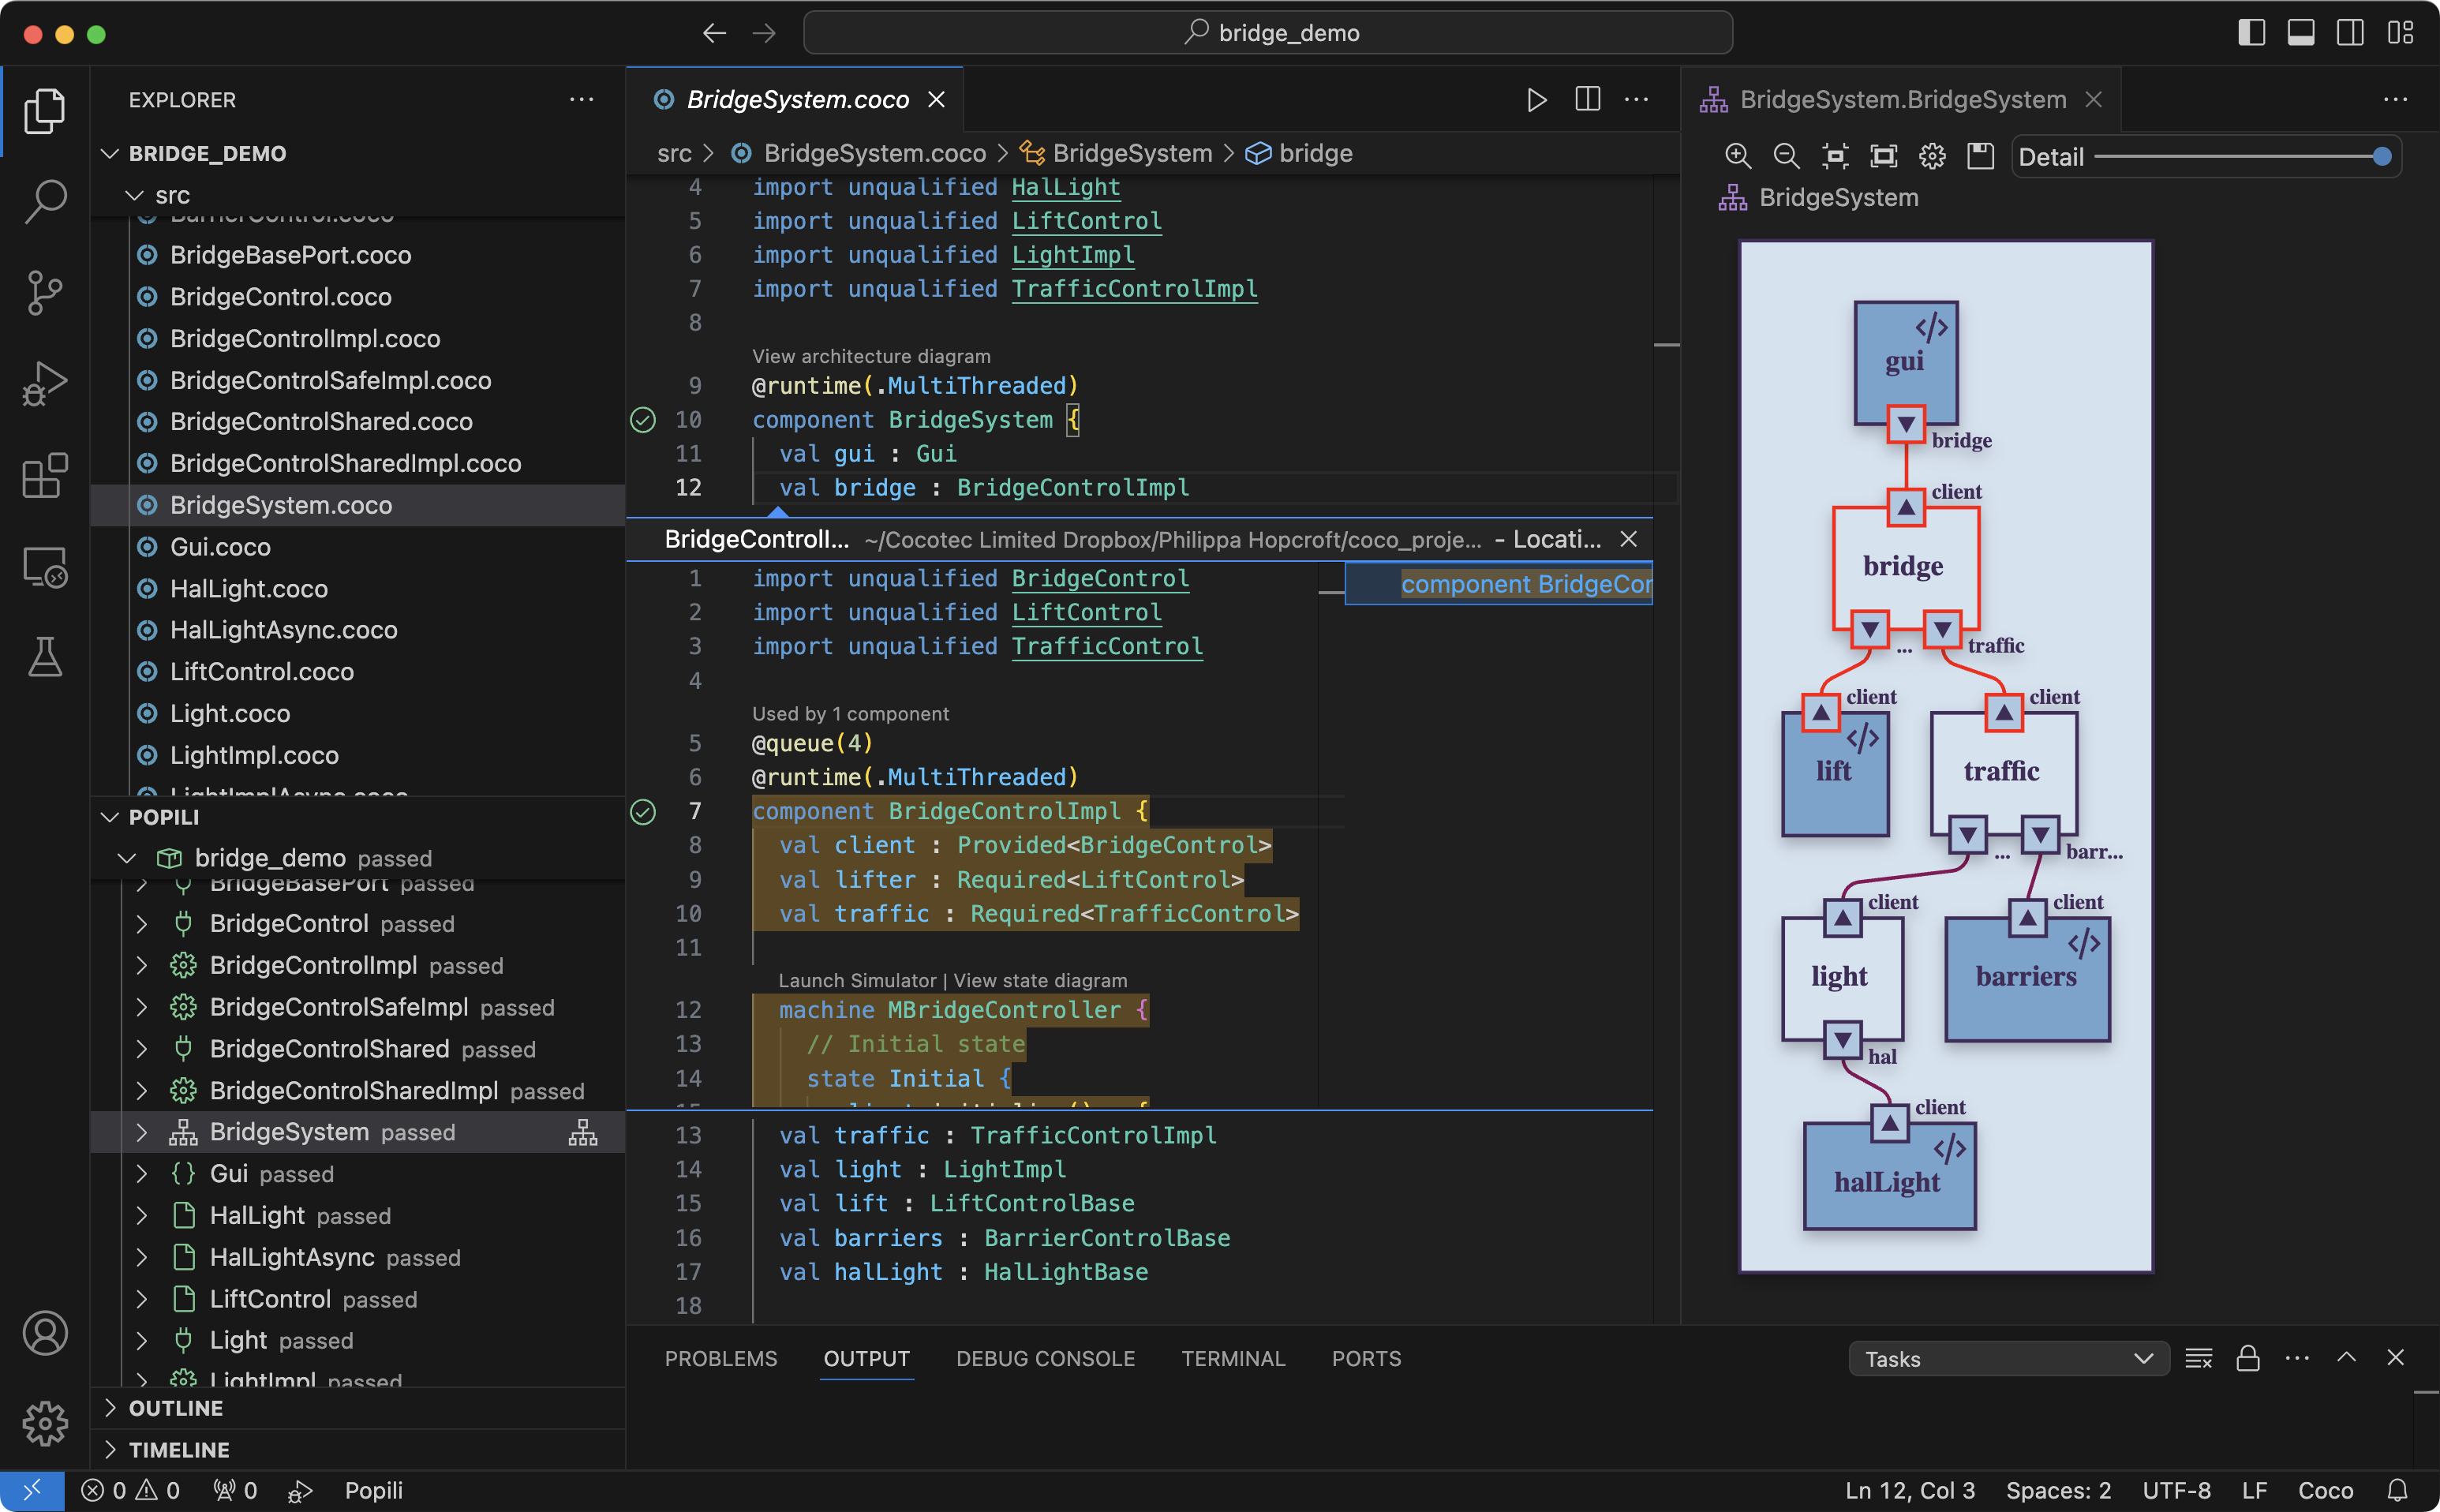Screen dimensions: 2440x1512
Task: Collapse the BRIDGE_DEMO explorer section
Action: (x=111, y=153)
